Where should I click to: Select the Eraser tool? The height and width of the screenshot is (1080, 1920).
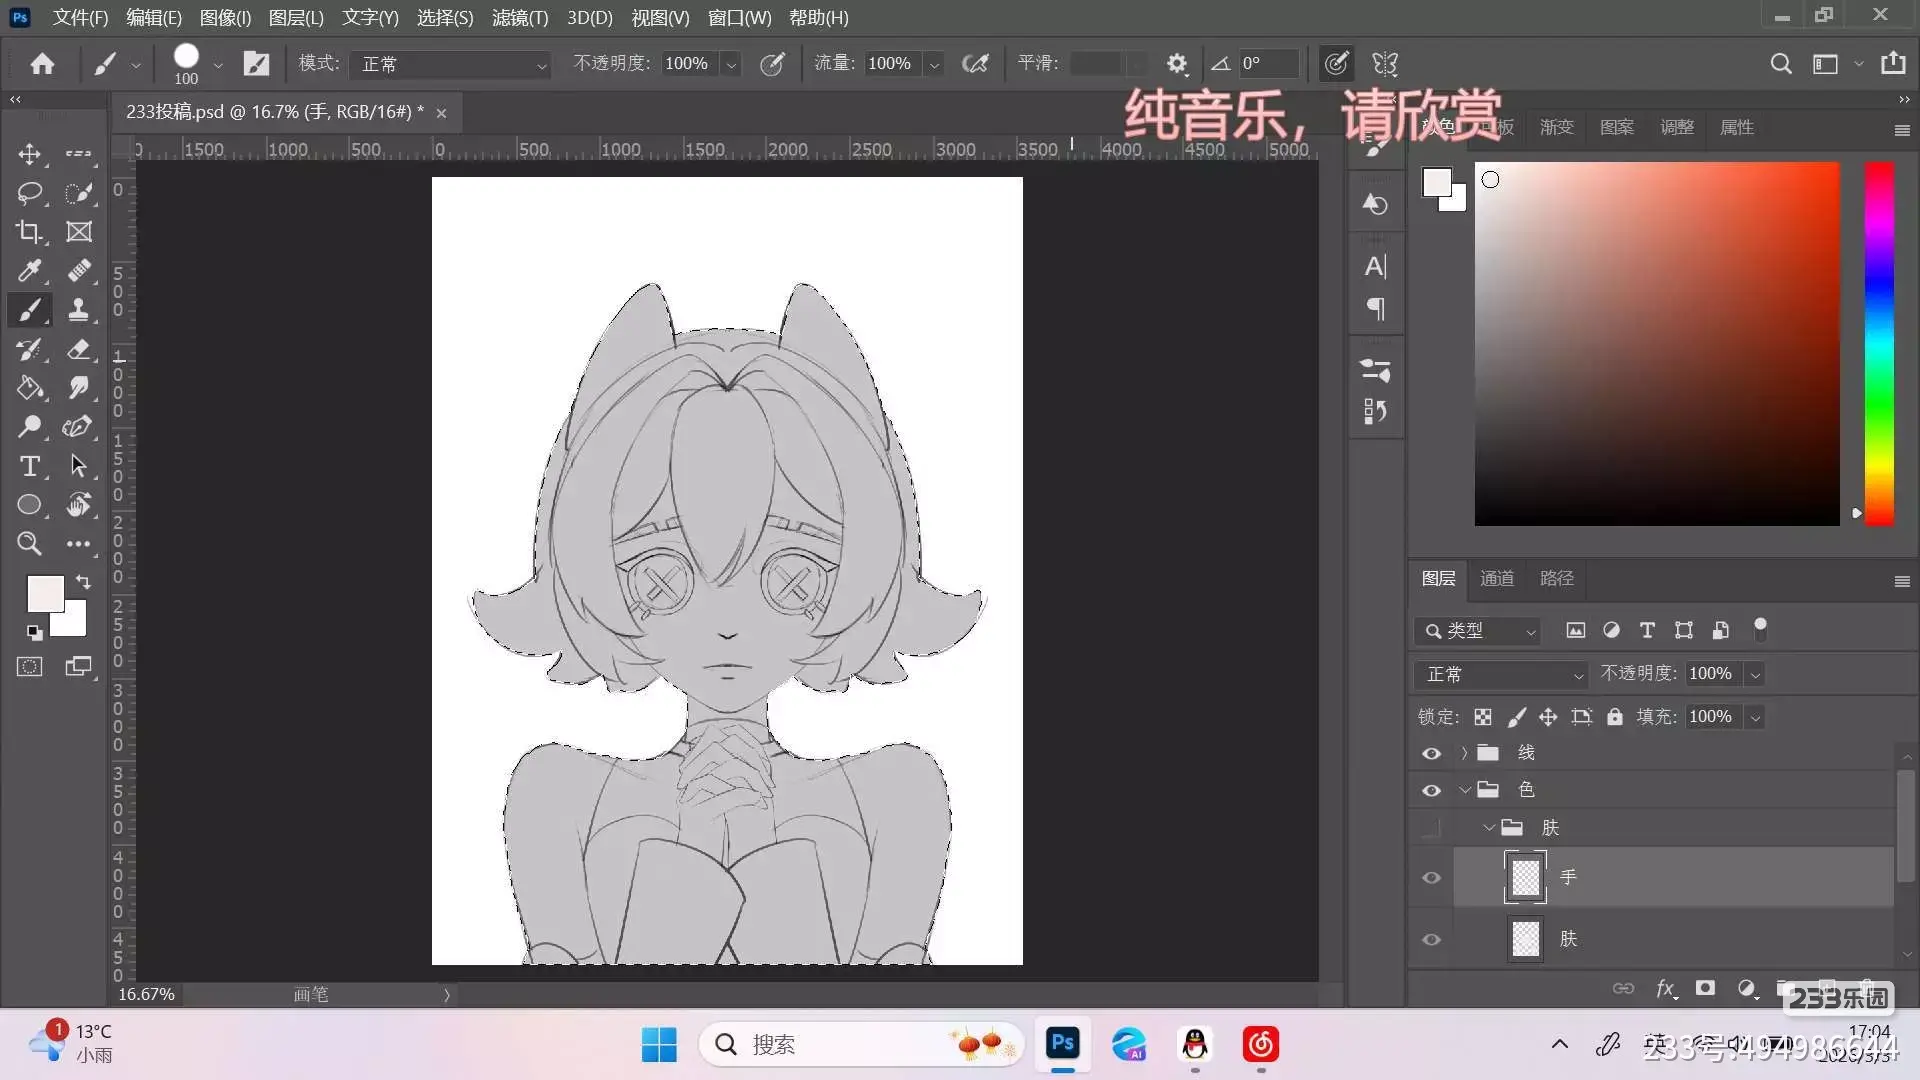click(x=78, y=349)
